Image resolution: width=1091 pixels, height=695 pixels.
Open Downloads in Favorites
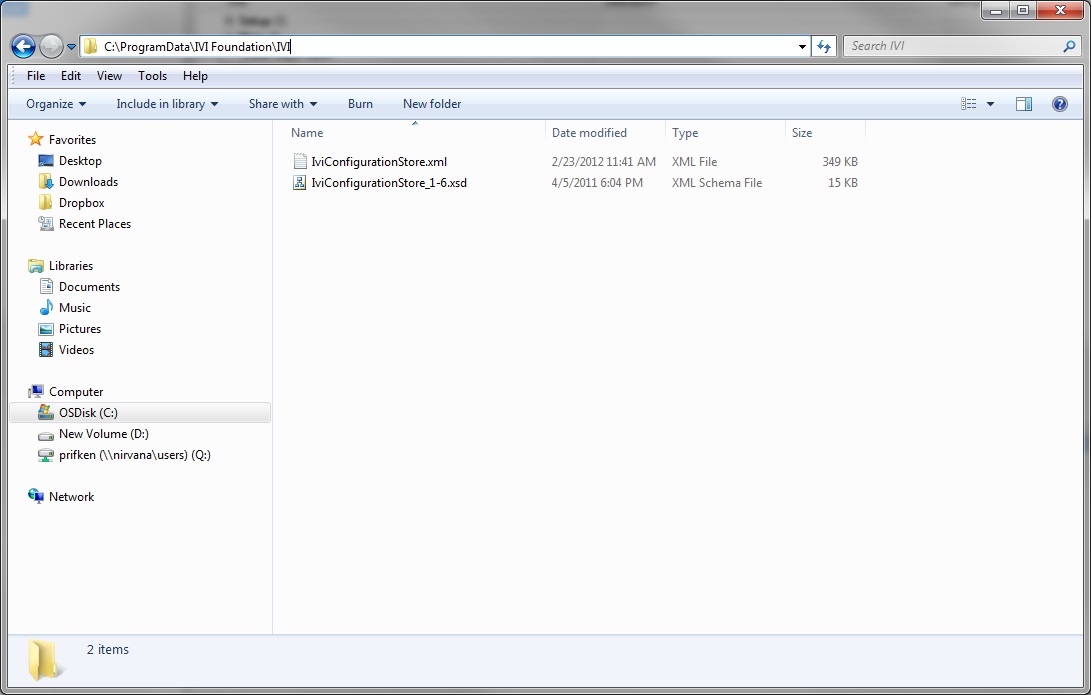pos(88,182)
